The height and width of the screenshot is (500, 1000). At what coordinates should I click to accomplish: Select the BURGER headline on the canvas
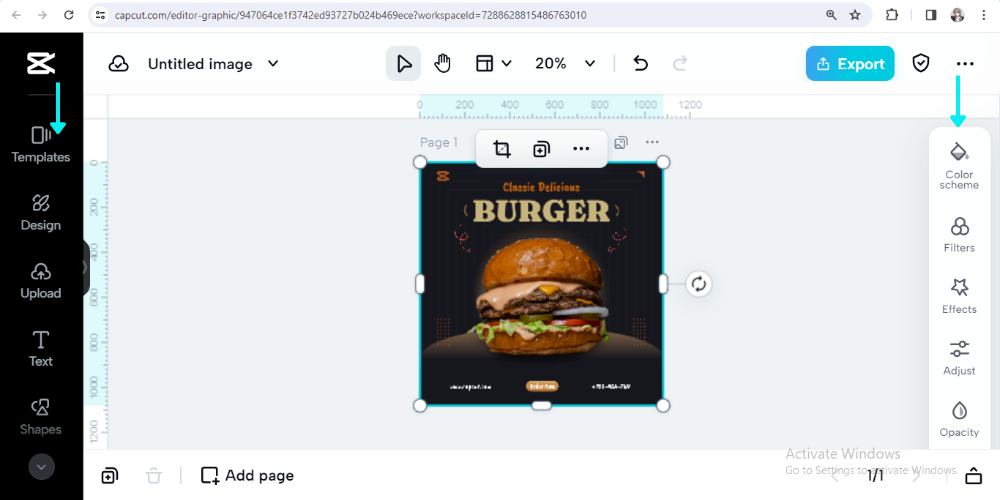click(541, 212)
